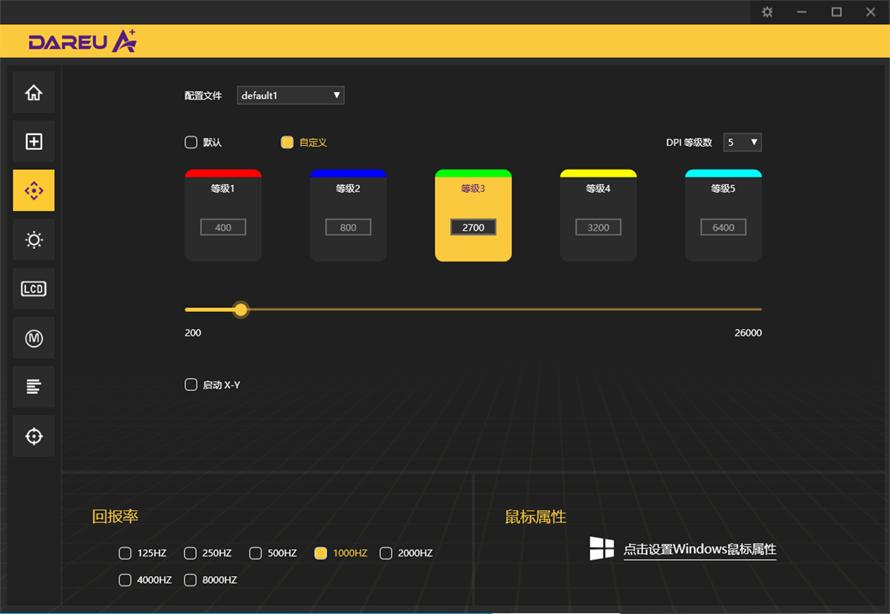Image resolution: width=890 pixels, height=614 pixels.
Task: Open the LCD settings sidebar icon
Action: pos(34,289)
